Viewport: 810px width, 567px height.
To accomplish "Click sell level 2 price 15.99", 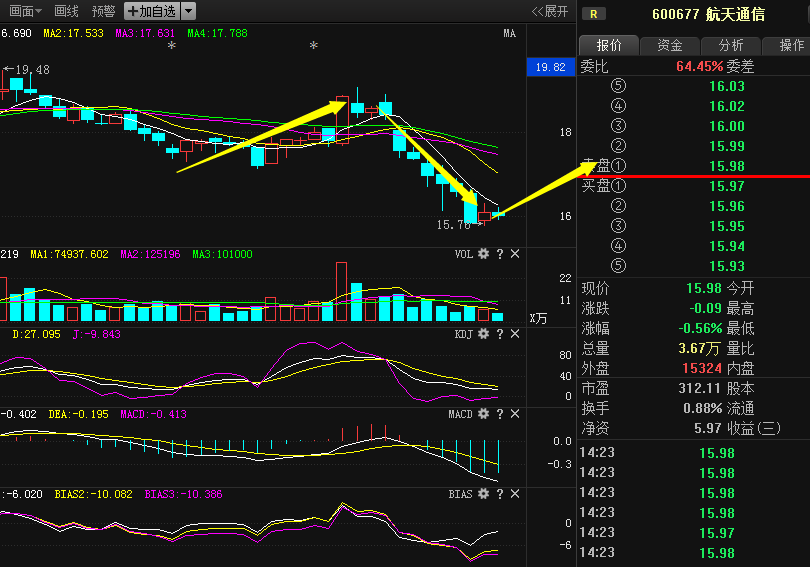I will point(727,146).
